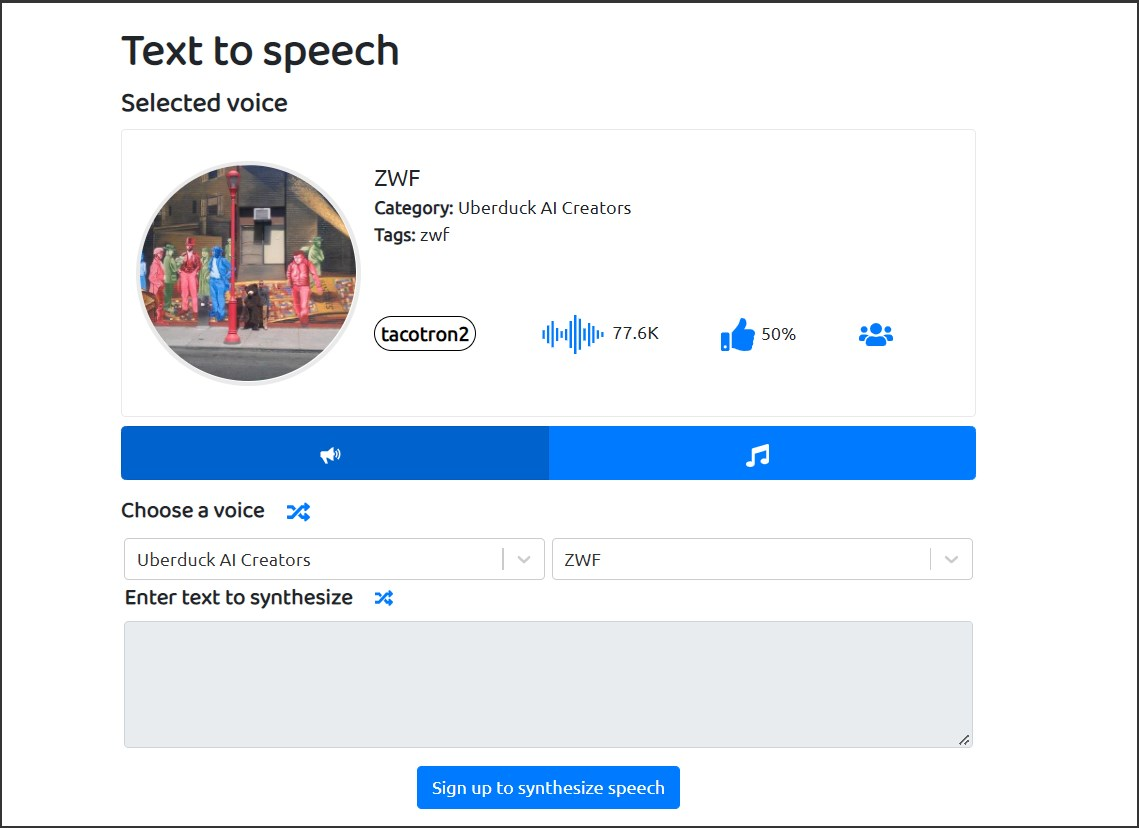This screenshot has width=1139, height=828.
Task: Click the 77.6K usage count
Action: point(635,334)
